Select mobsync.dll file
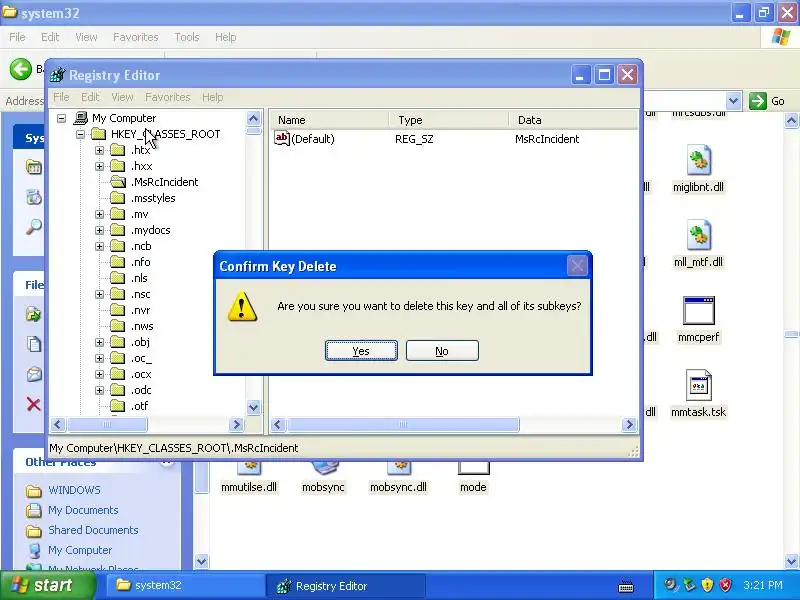 point(398,487)
